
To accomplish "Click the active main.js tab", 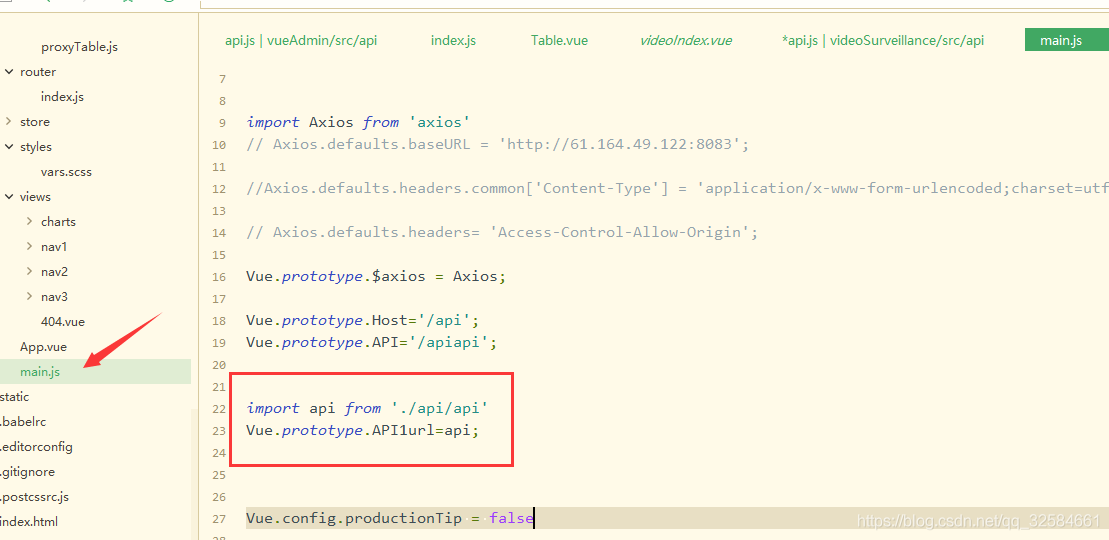I will click(1061, 40).
